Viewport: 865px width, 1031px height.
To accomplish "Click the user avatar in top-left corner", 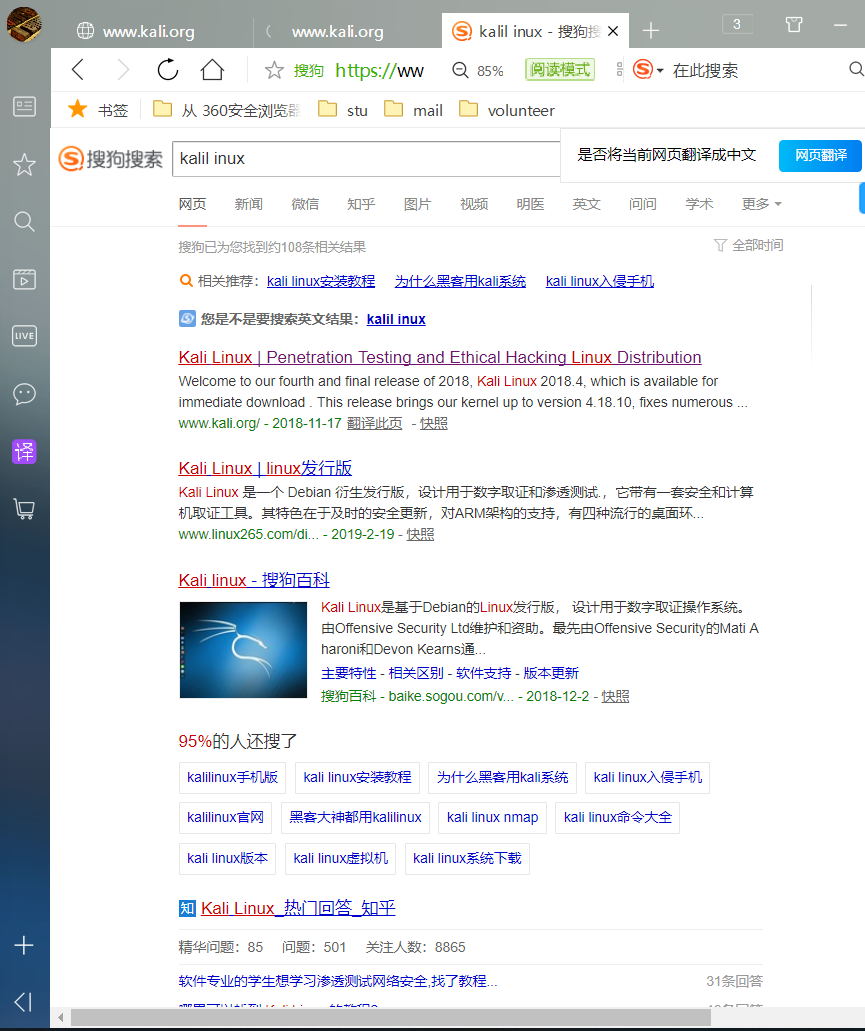I will 24,24.
